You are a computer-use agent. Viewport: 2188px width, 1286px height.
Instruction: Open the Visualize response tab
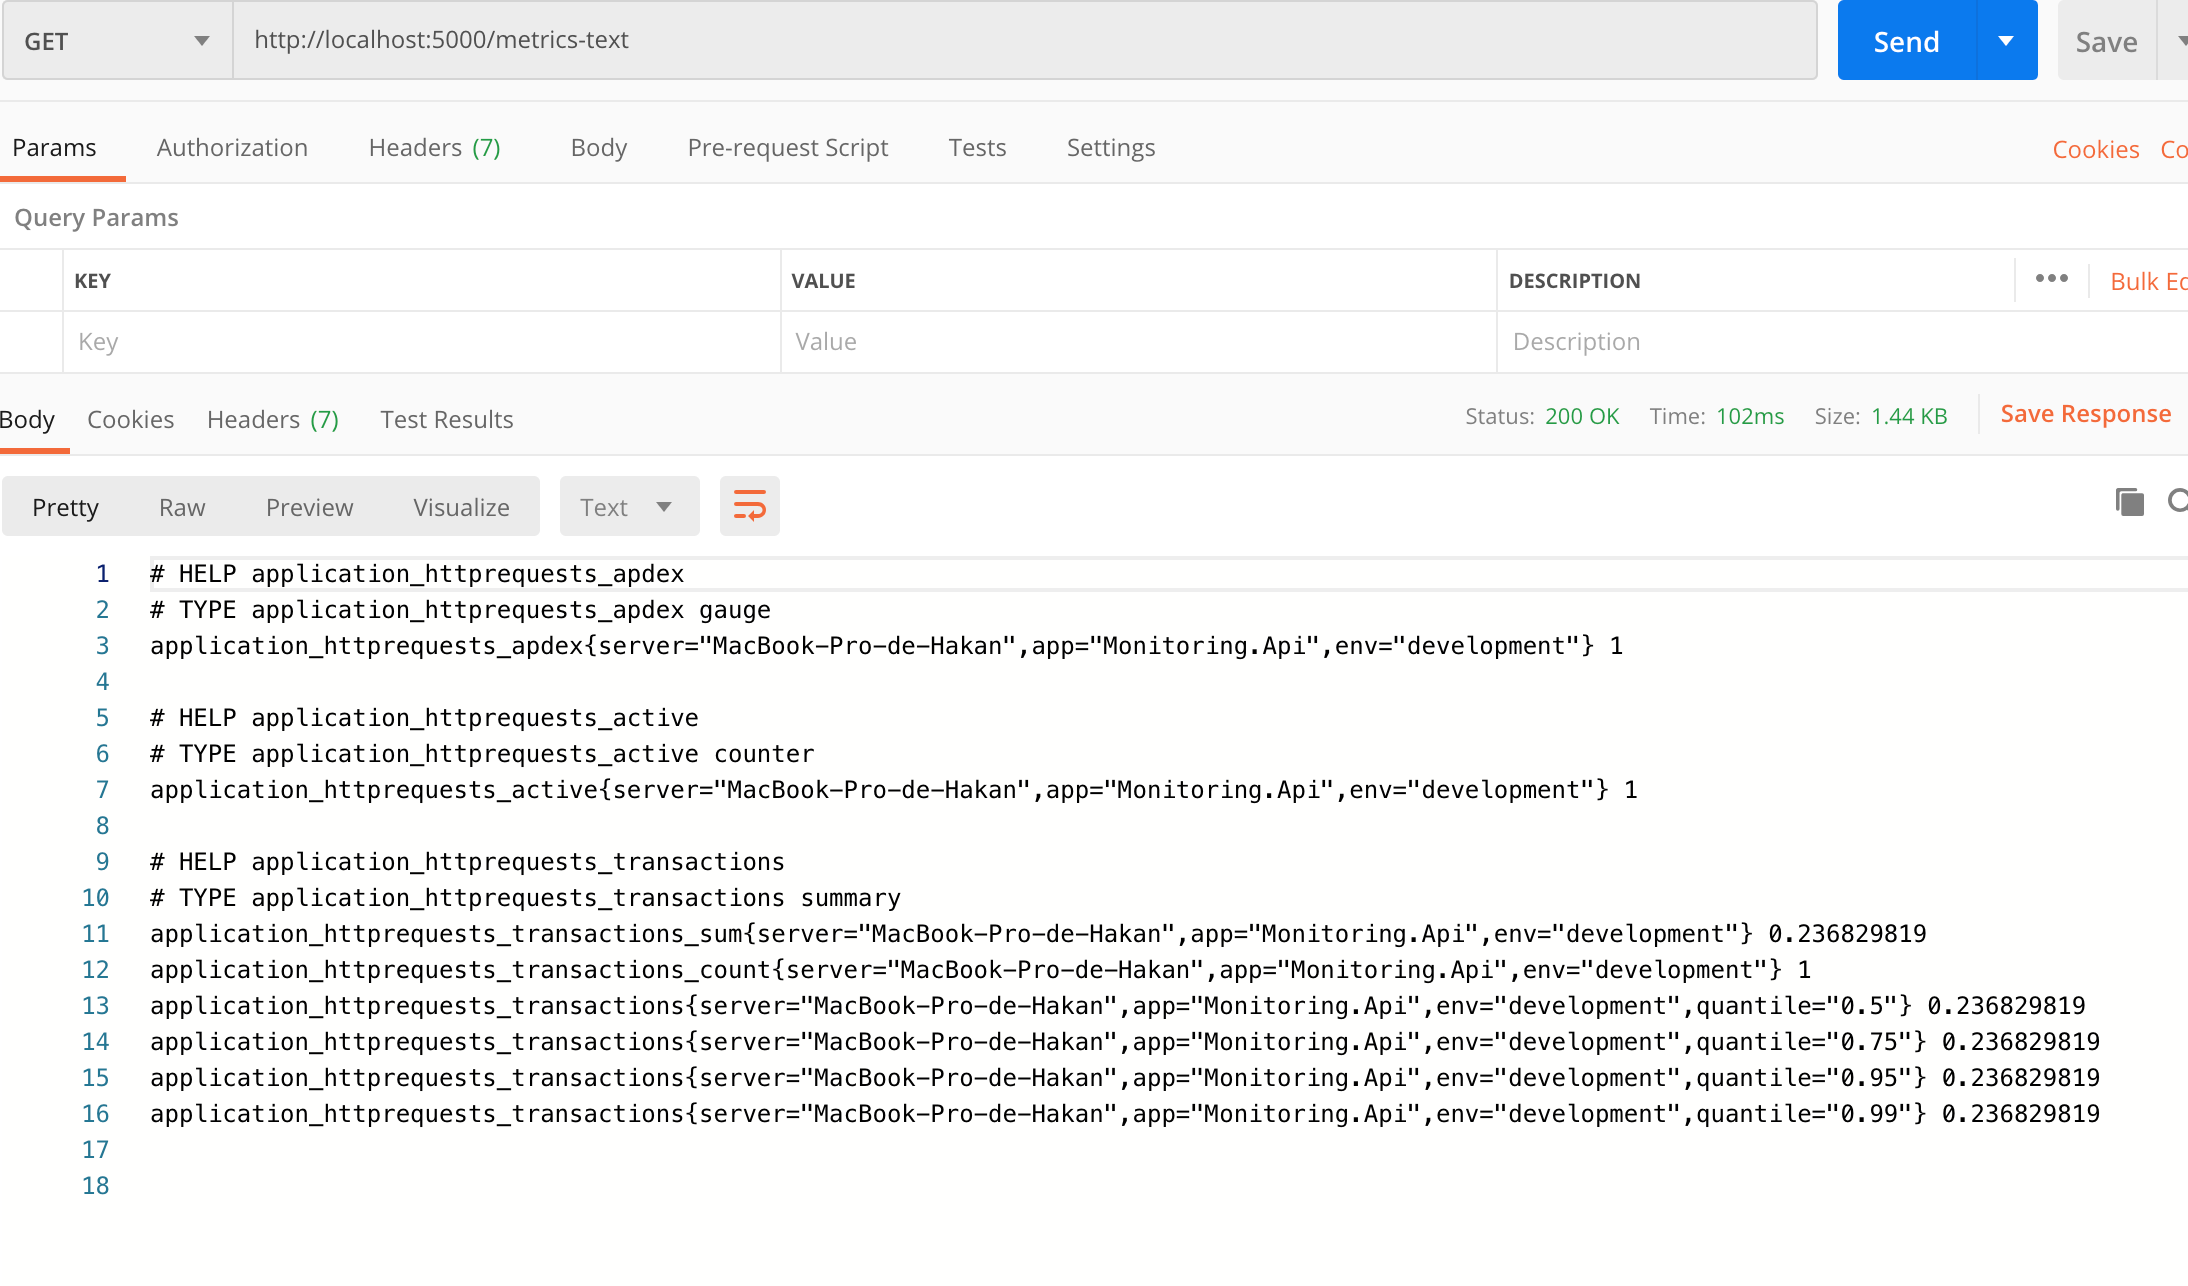460,507
